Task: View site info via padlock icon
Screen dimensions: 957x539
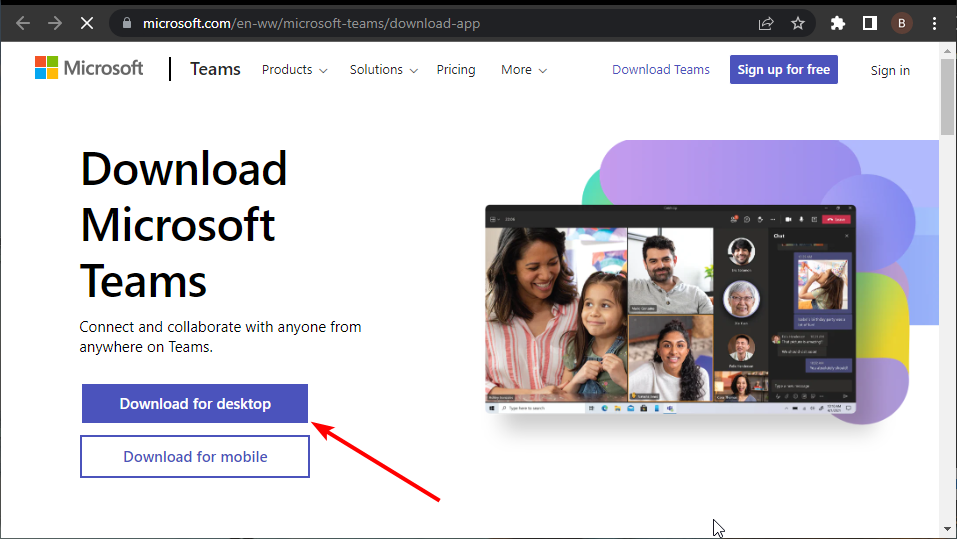Action: pos(124,23)
